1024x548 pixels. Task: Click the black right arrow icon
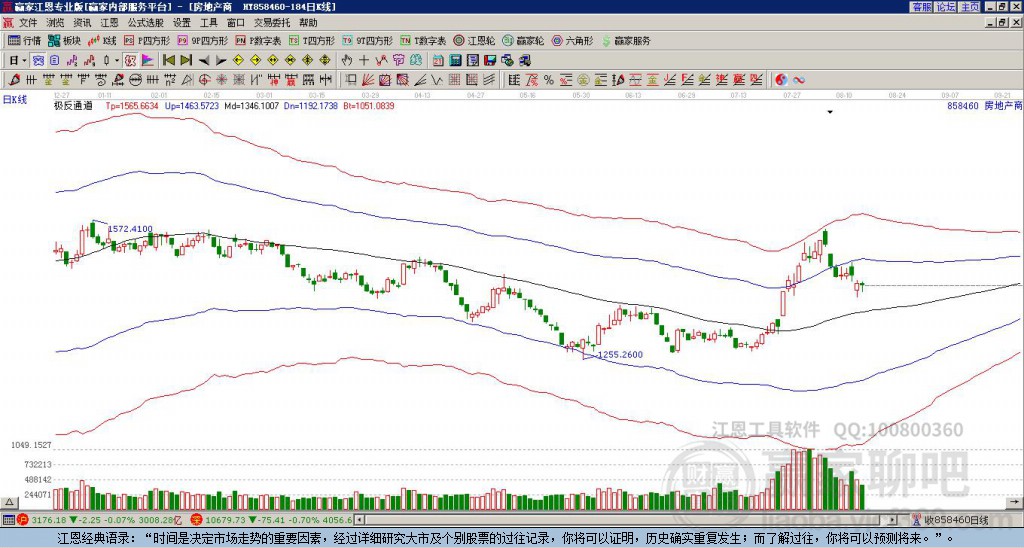pyautogui.click(x=221, y=61)
